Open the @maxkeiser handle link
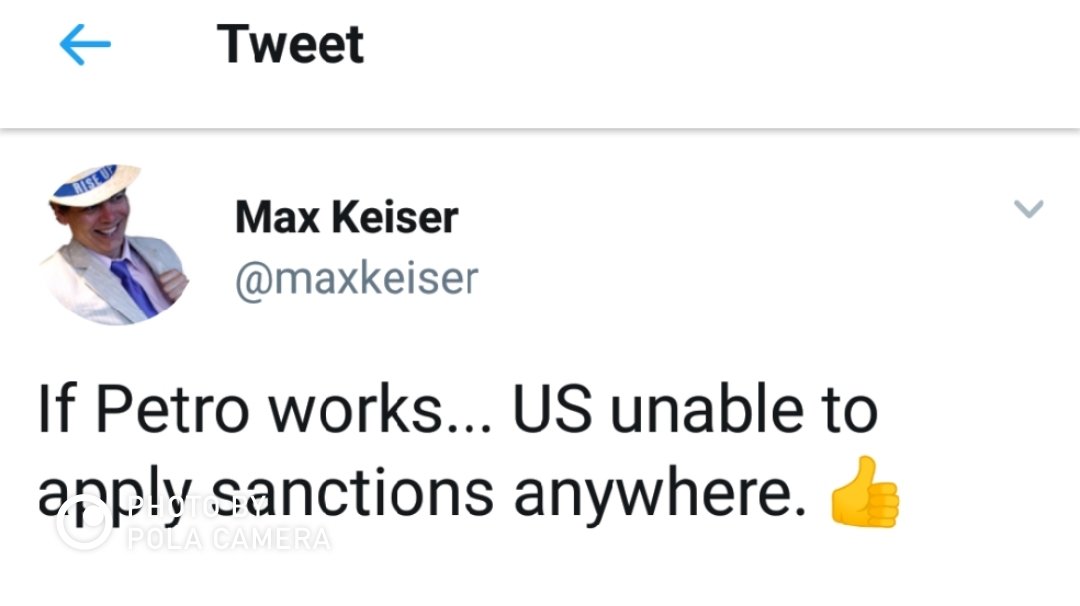The height and width of the screenshot is (606, 1080). [356, 279]
